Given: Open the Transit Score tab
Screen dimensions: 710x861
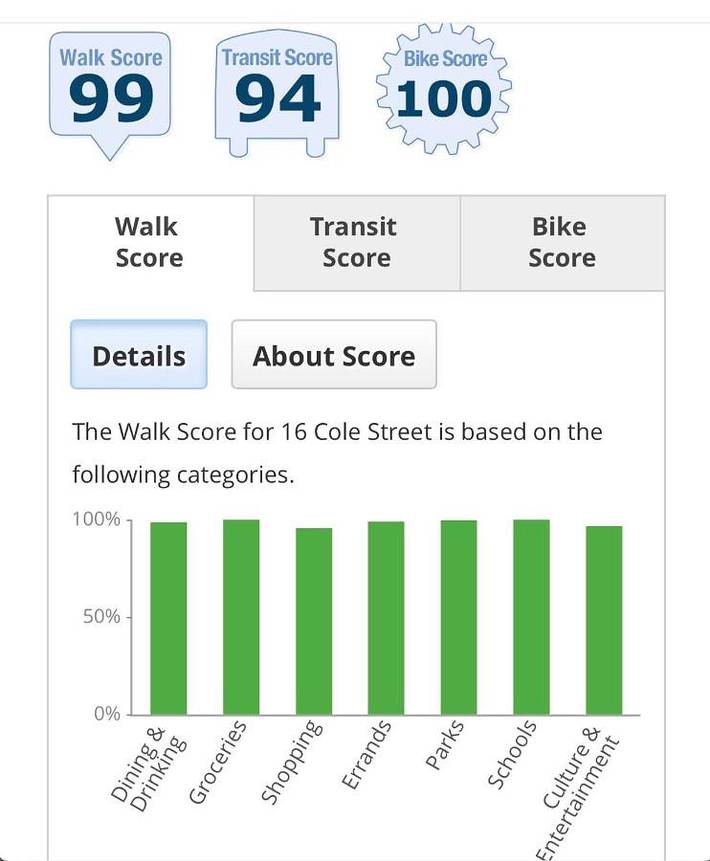Looking at the screenshot, I should tap(356, 243).
